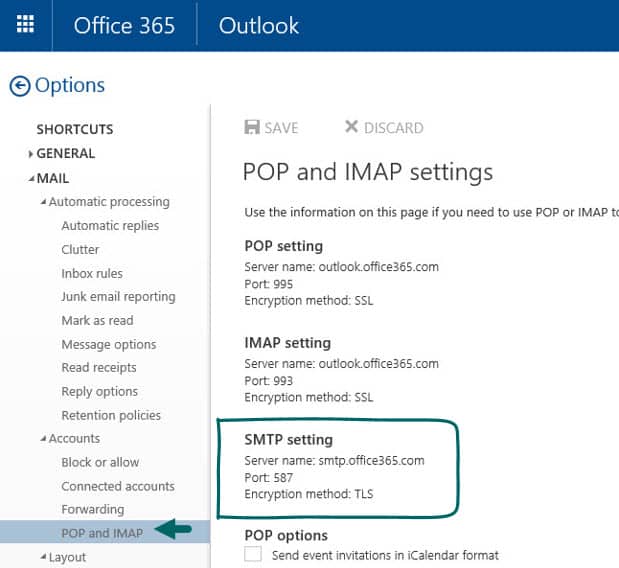
Task: Collapse the MAIL section triangle
Action: point(31,179)
